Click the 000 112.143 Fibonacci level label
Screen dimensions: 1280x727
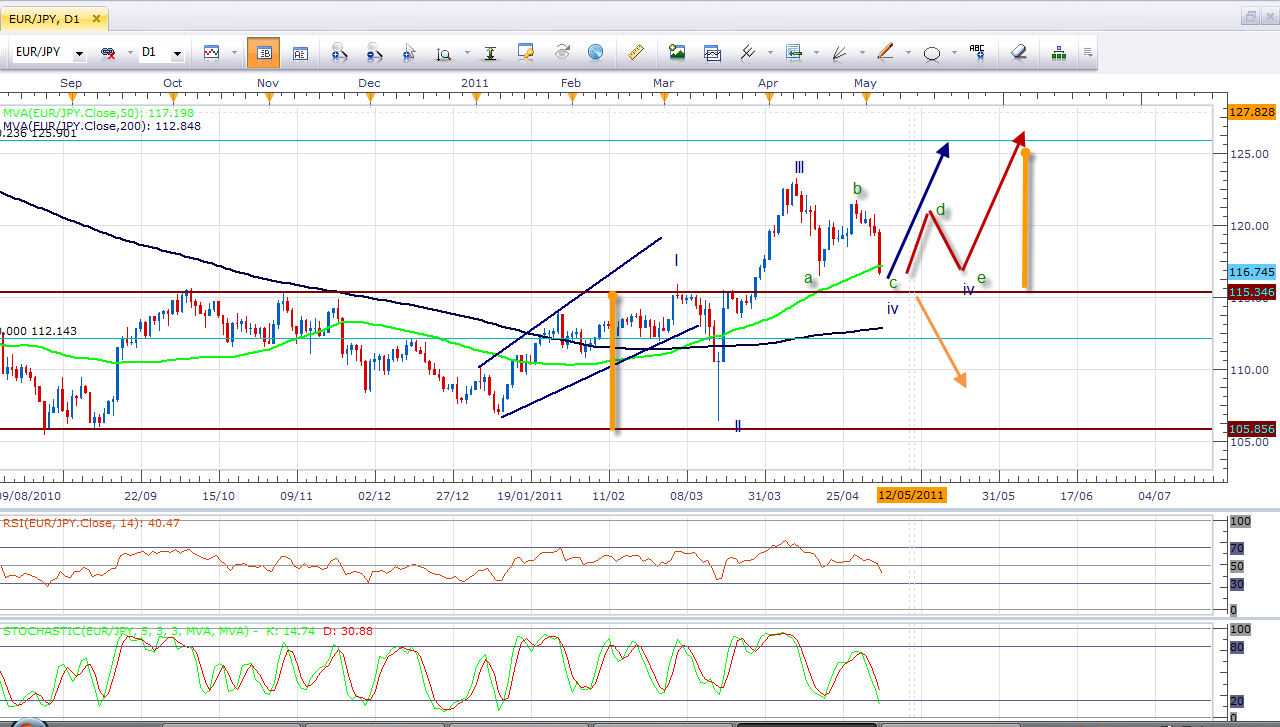coord(40,331)
